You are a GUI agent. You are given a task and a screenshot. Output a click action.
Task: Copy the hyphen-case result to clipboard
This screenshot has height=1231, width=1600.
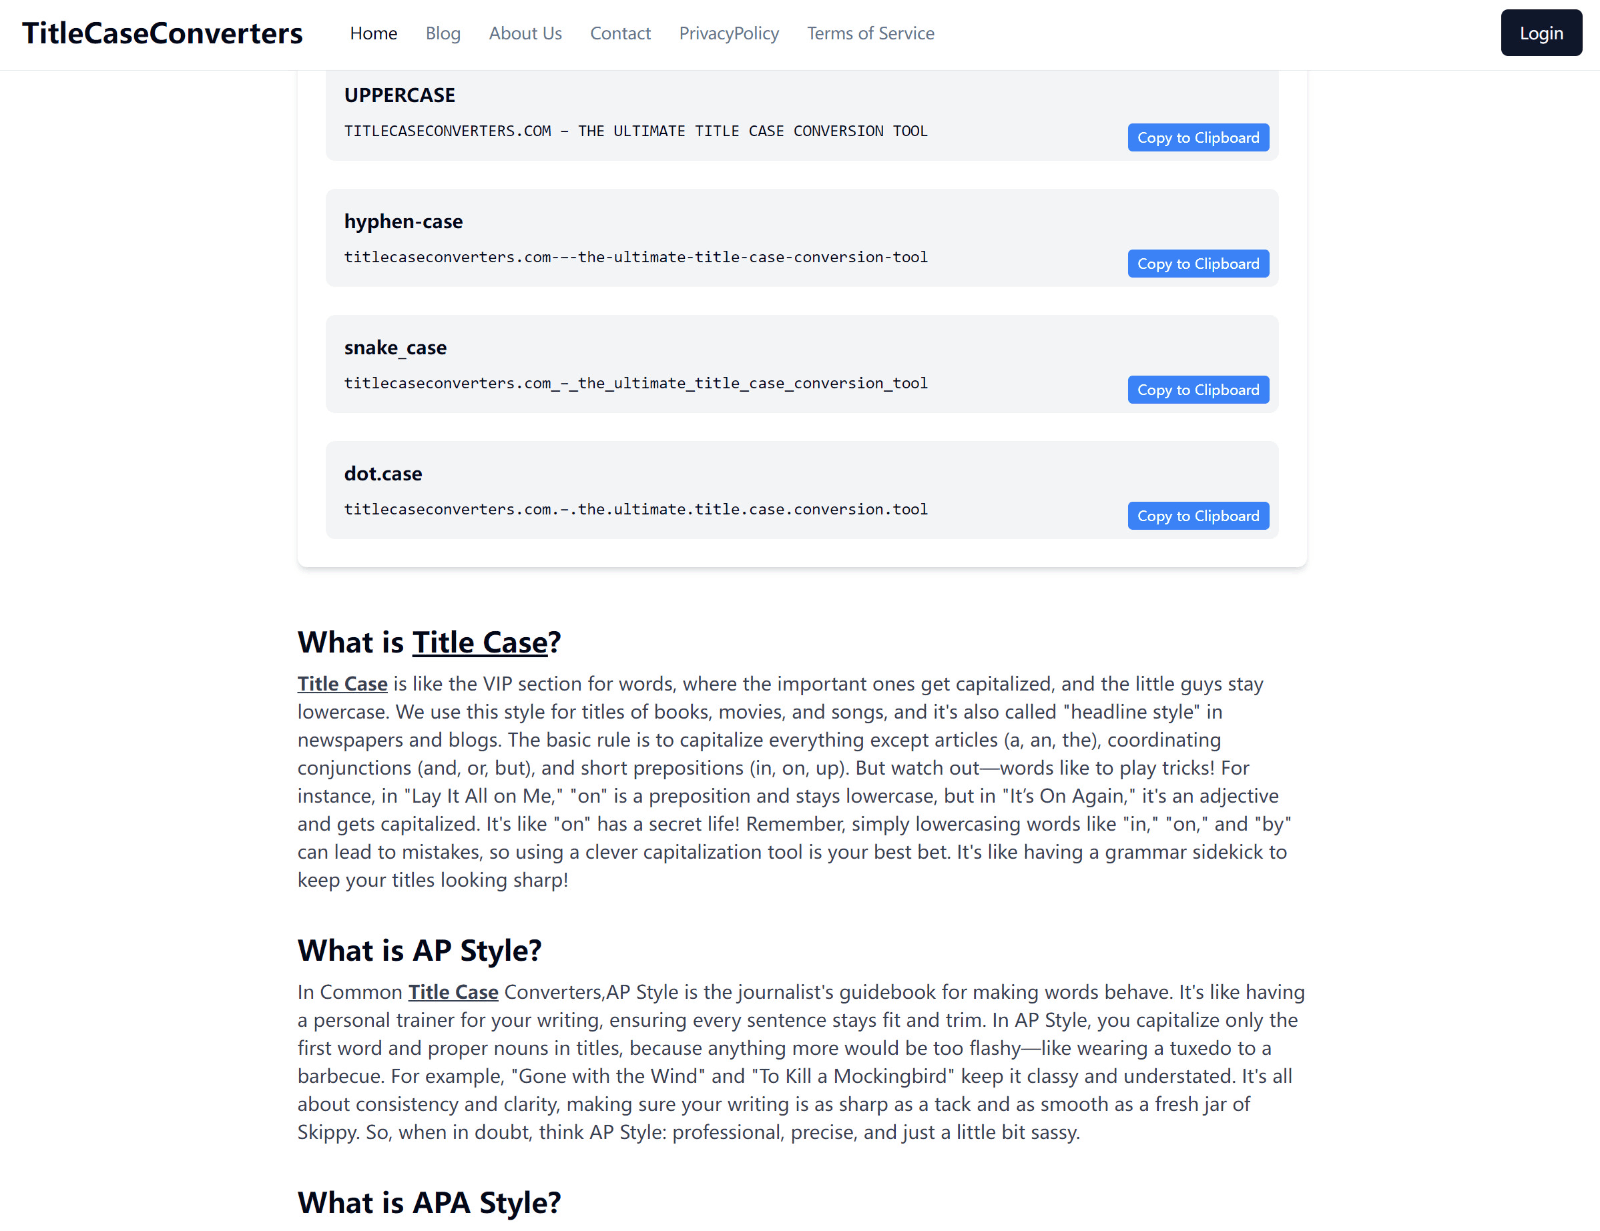coord(1198,264)
